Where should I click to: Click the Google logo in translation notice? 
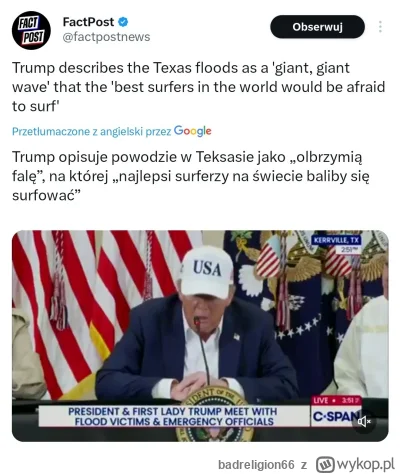coord(193,131)
